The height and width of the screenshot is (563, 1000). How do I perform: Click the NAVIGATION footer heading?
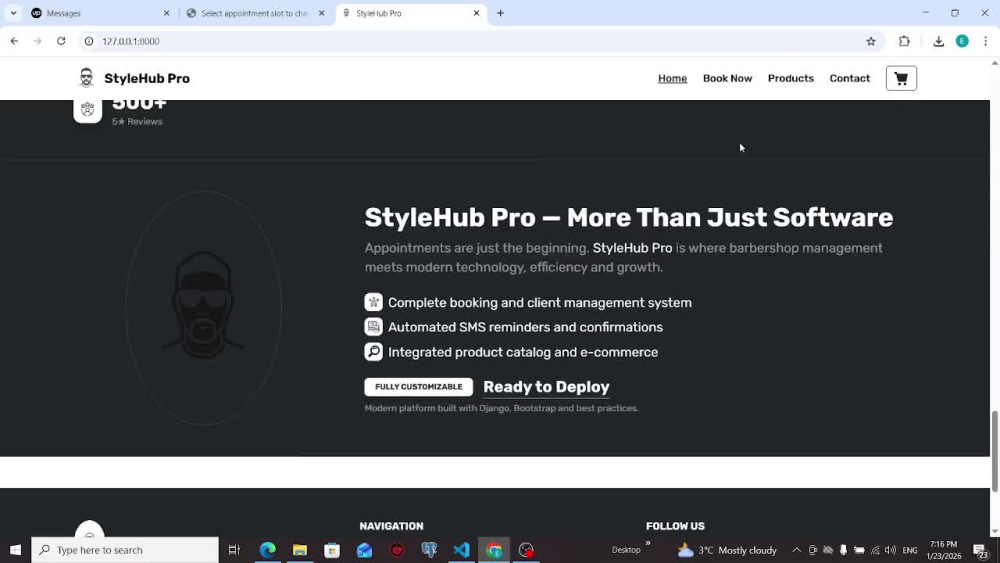pyautogui.click(x=391, y=526)
